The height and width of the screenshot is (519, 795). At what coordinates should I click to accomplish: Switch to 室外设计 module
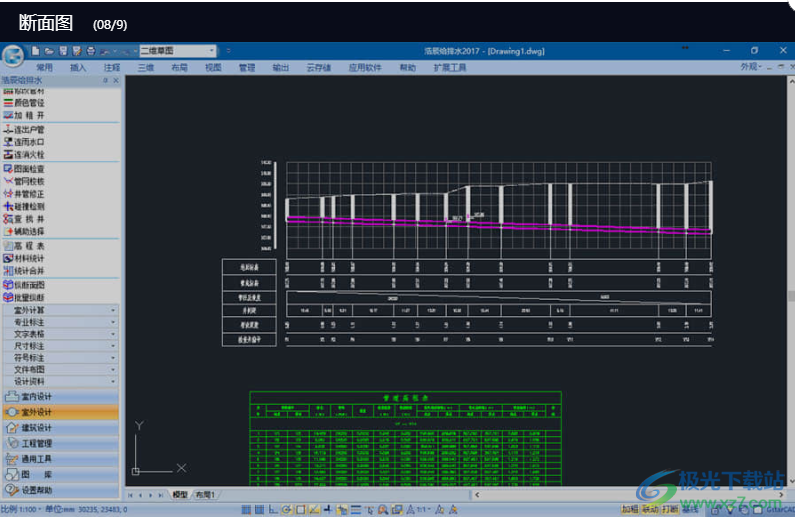coord(60,412)
